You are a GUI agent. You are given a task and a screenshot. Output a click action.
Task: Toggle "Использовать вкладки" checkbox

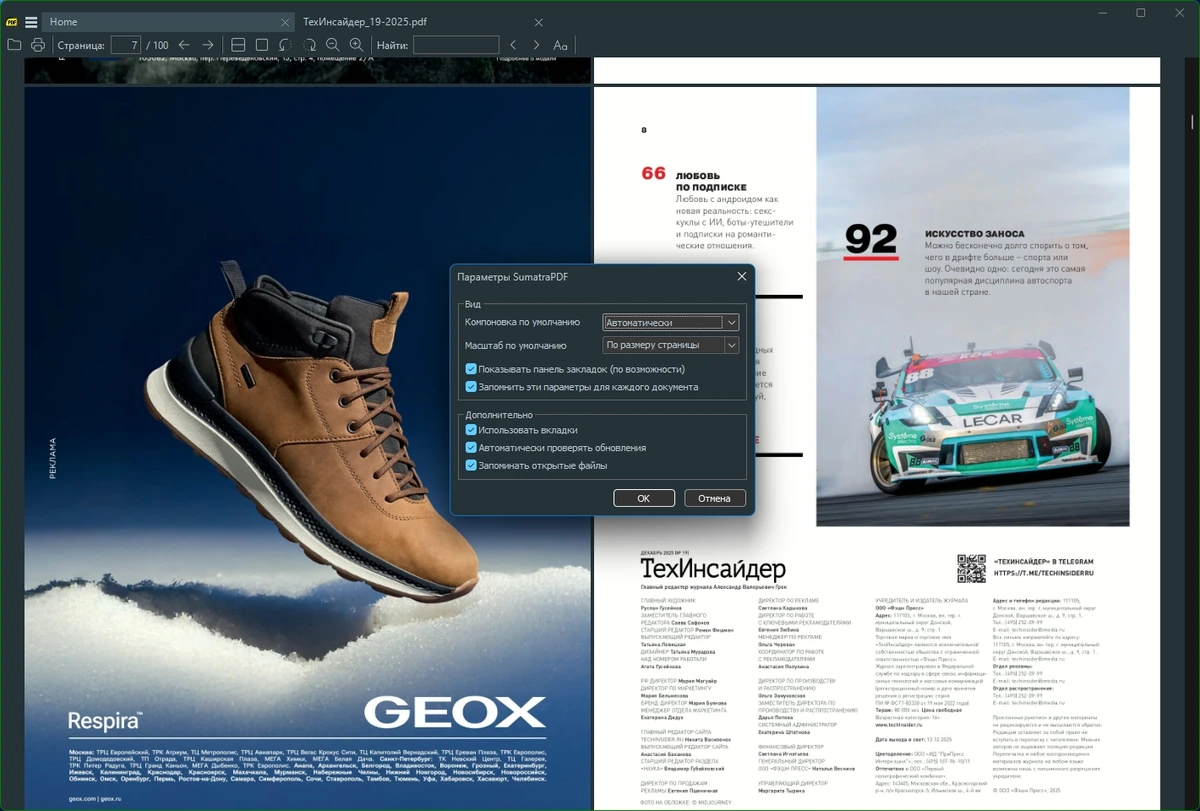tap(471, 430)
